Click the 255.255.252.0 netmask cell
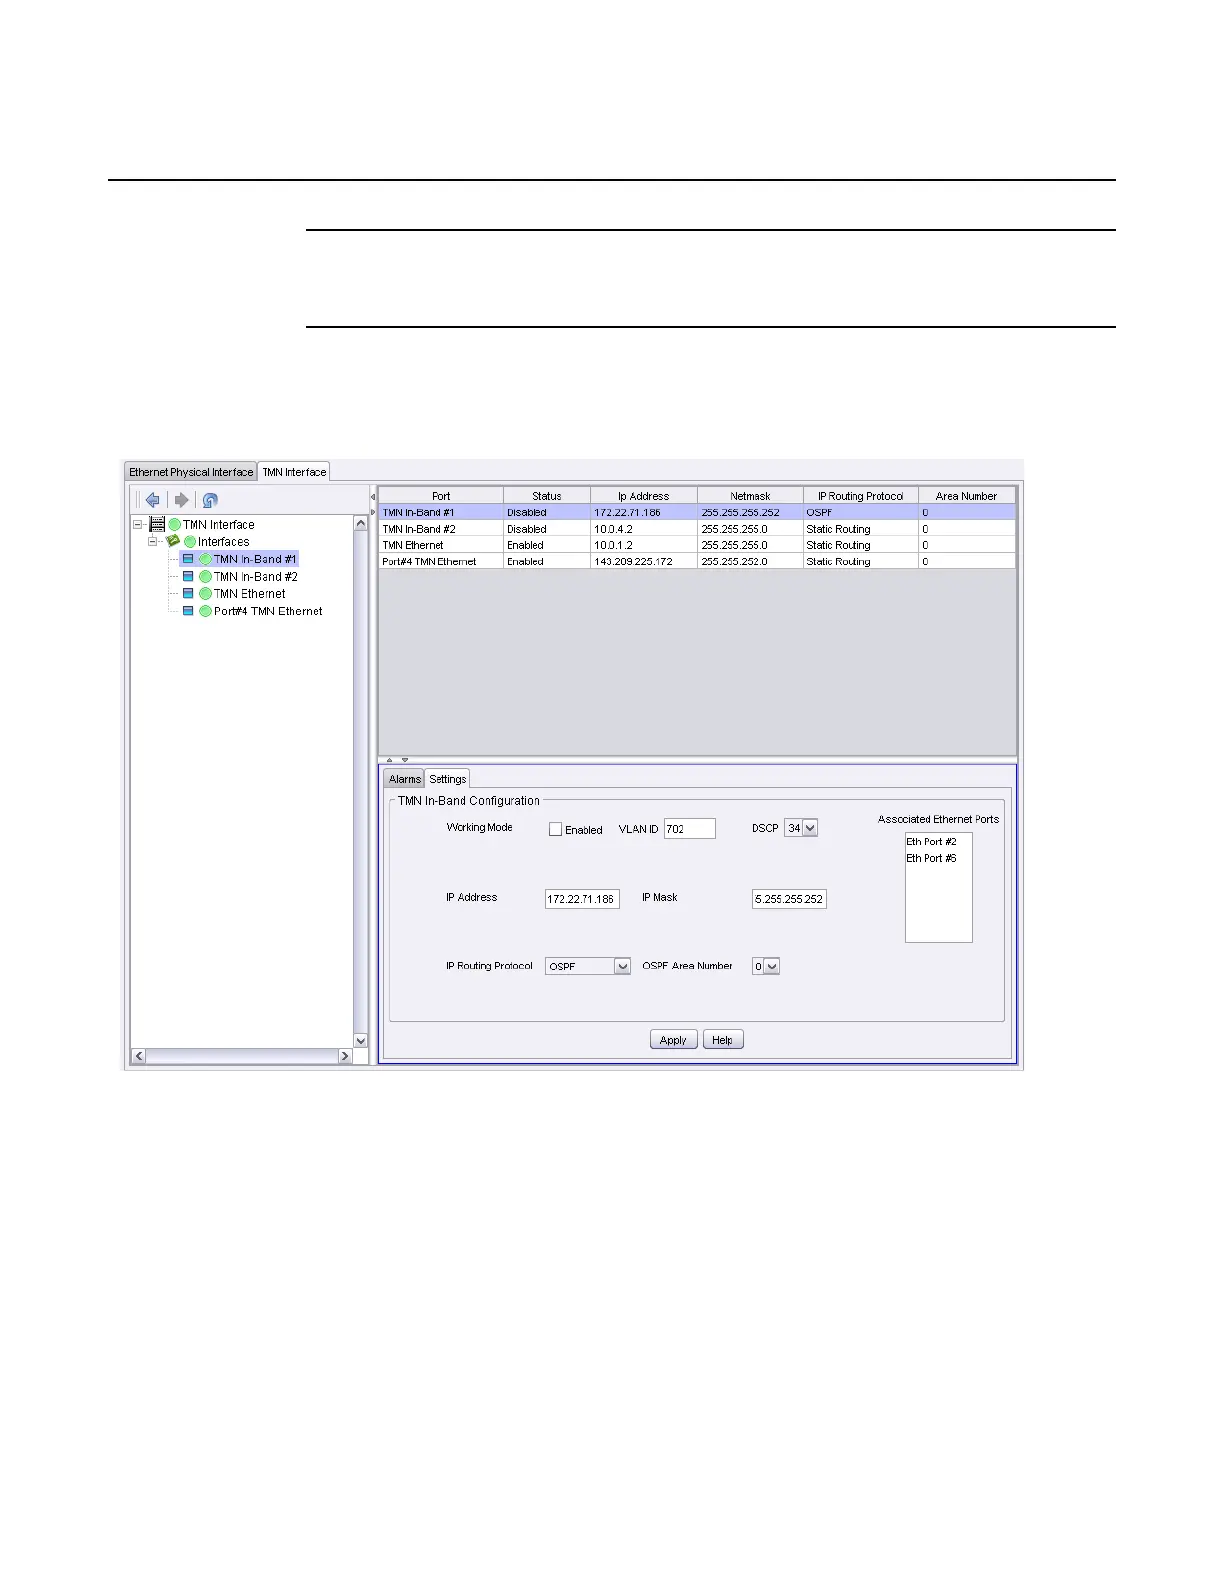Screen dimensions: 1224x1584 tap(750, 561)
